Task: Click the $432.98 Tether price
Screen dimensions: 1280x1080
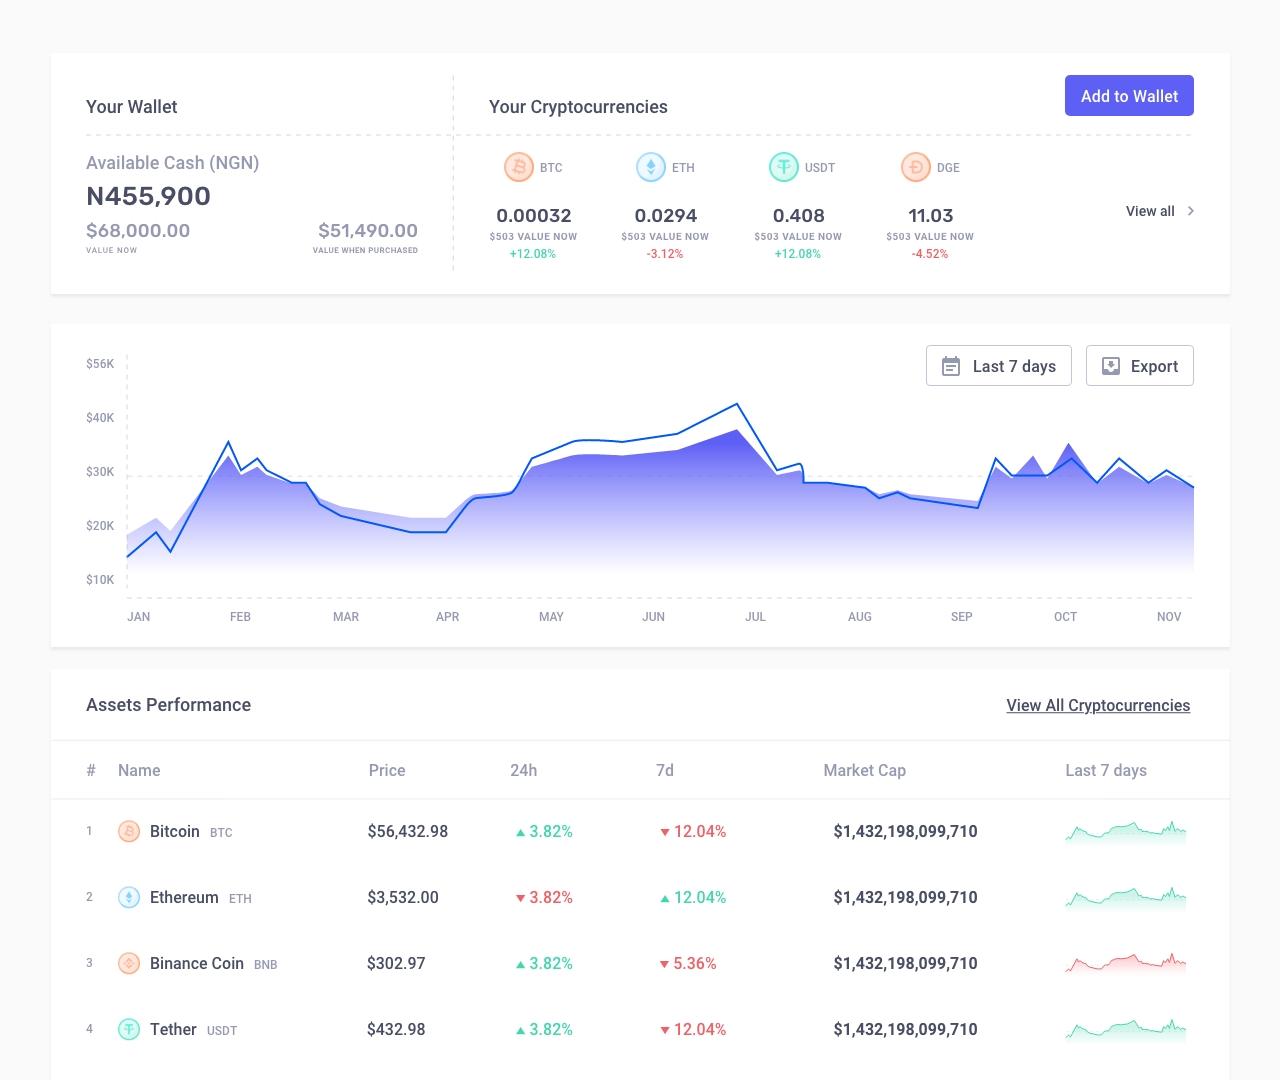Action: click(x=396, y=1029)
